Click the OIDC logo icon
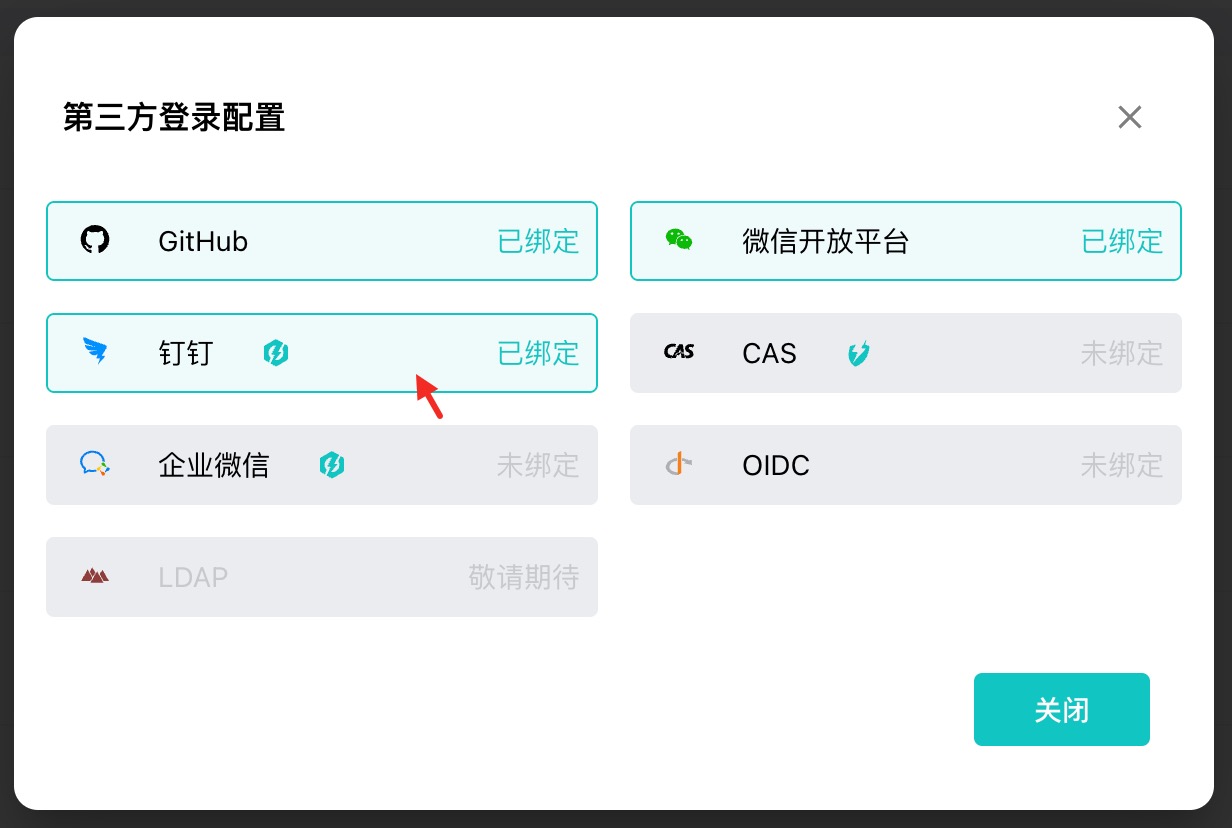 [x=679, y=464]
